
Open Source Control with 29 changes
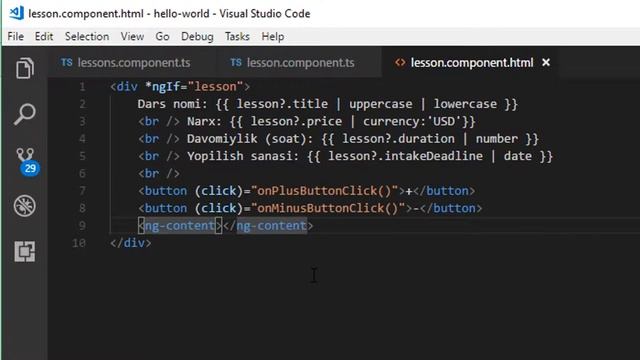pyautogui.click(x=27, y=162)
